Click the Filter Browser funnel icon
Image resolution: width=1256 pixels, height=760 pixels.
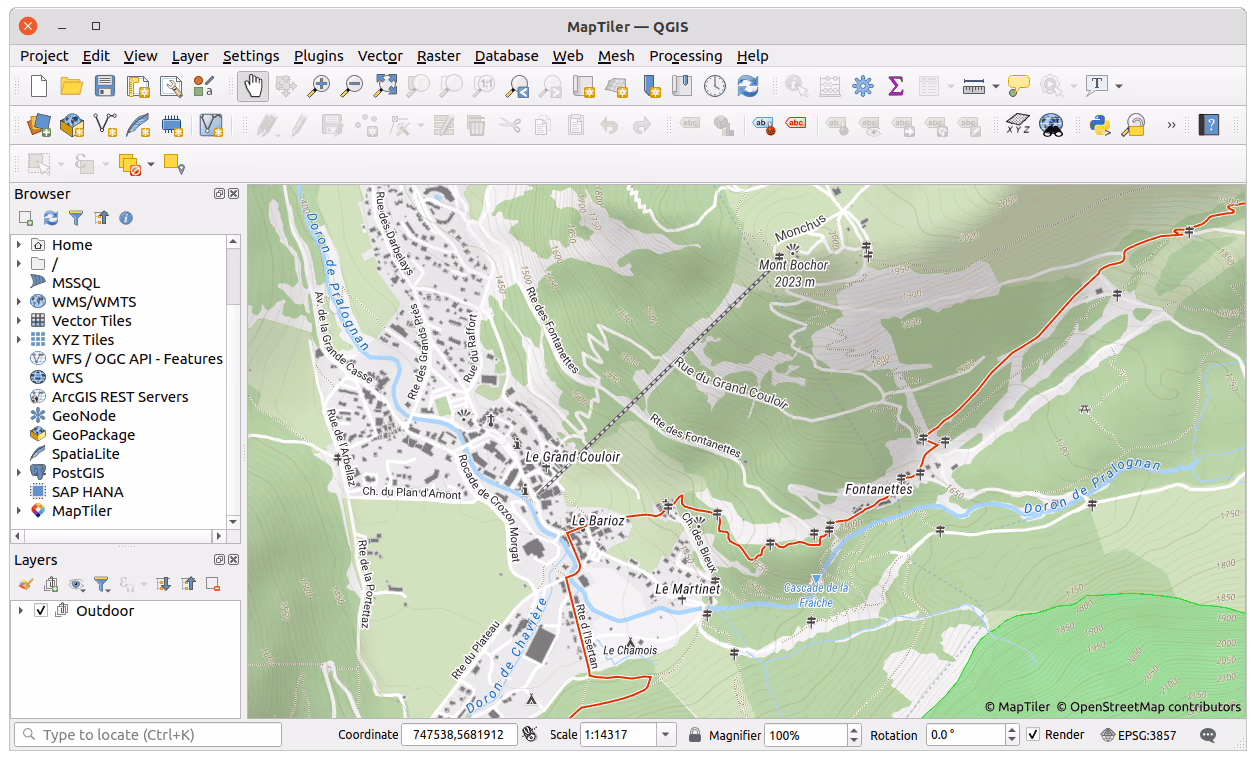click(75, 218)
